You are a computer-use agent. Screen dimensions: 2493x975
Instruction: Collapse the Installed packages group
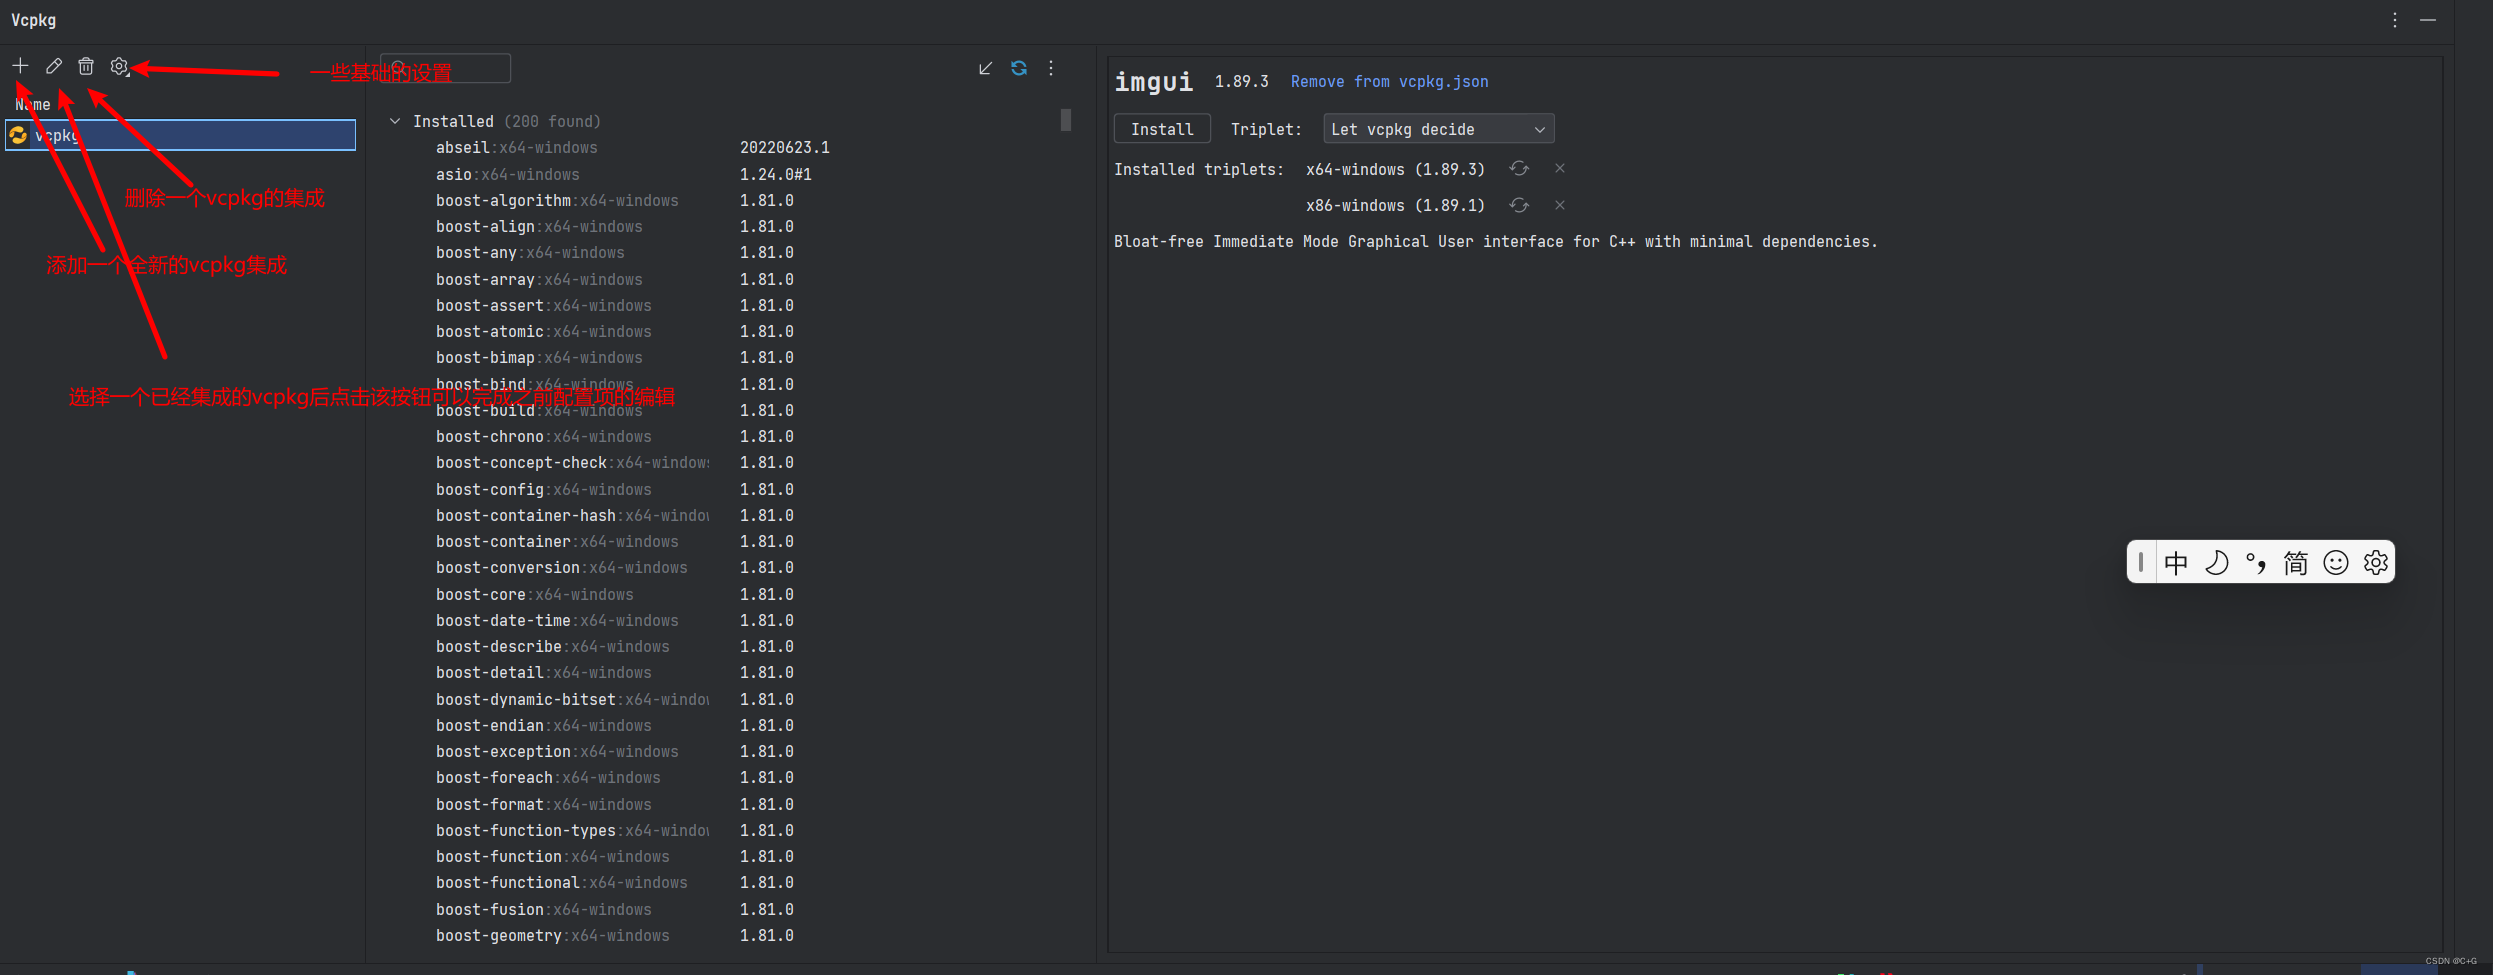click(395, 121)
